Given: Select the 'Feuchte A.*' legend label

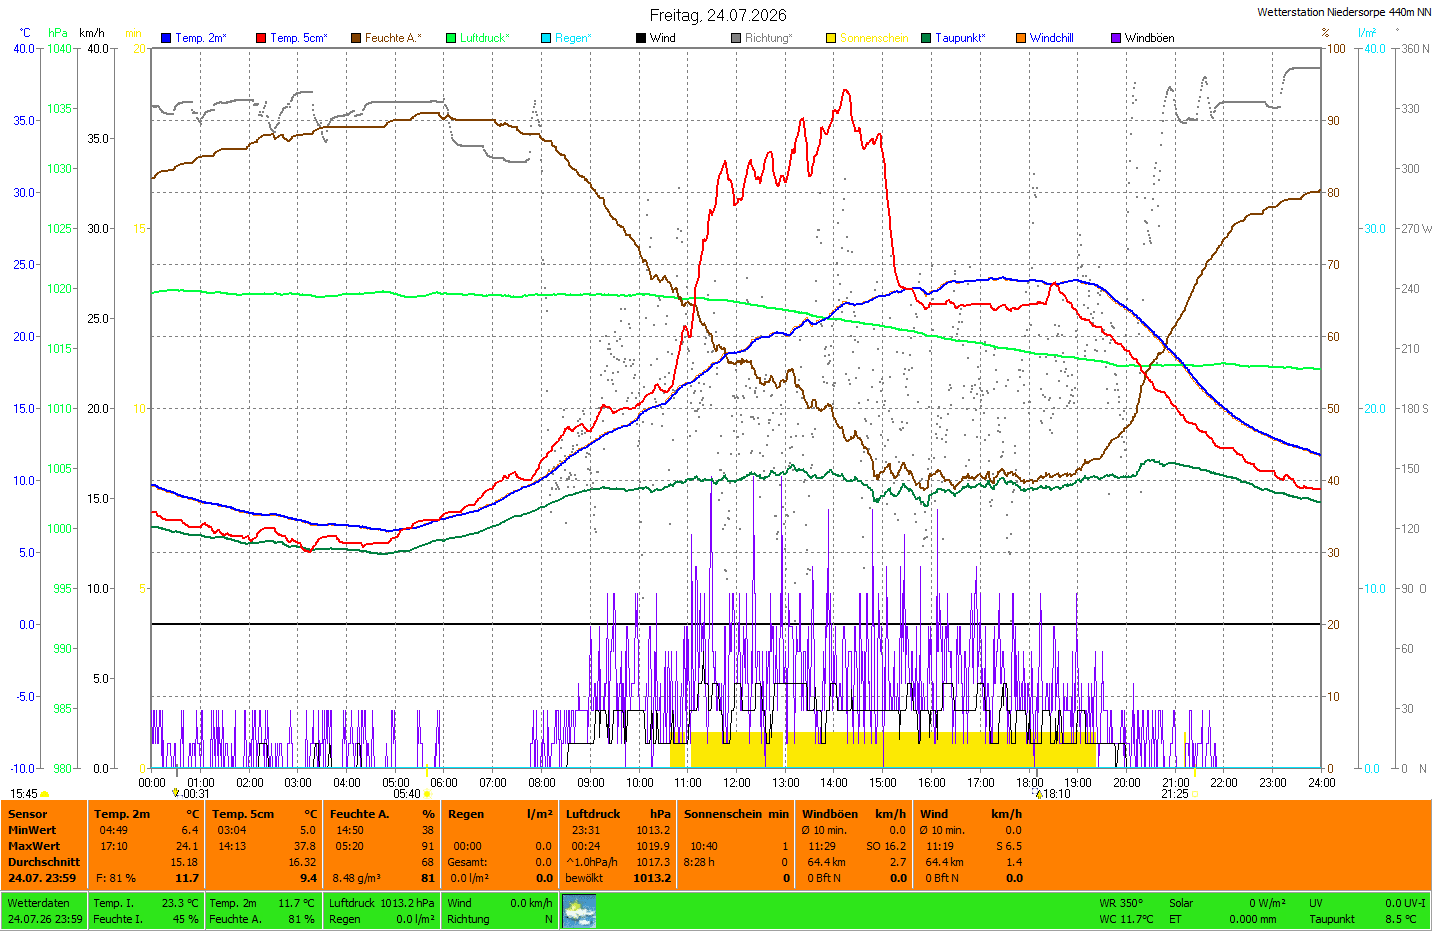Looking at the screenshot, I should pyautogui.click(x=393, y=38).
